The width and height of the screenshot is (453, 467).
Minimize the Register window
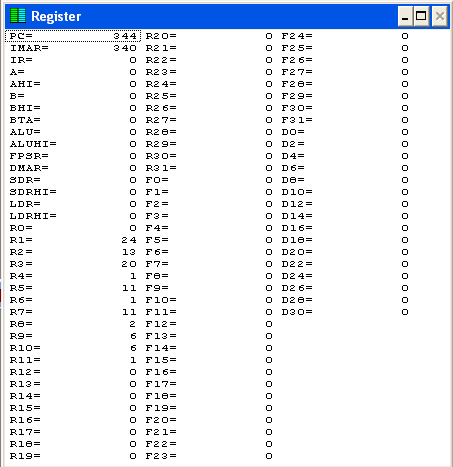tap(405, 16)
